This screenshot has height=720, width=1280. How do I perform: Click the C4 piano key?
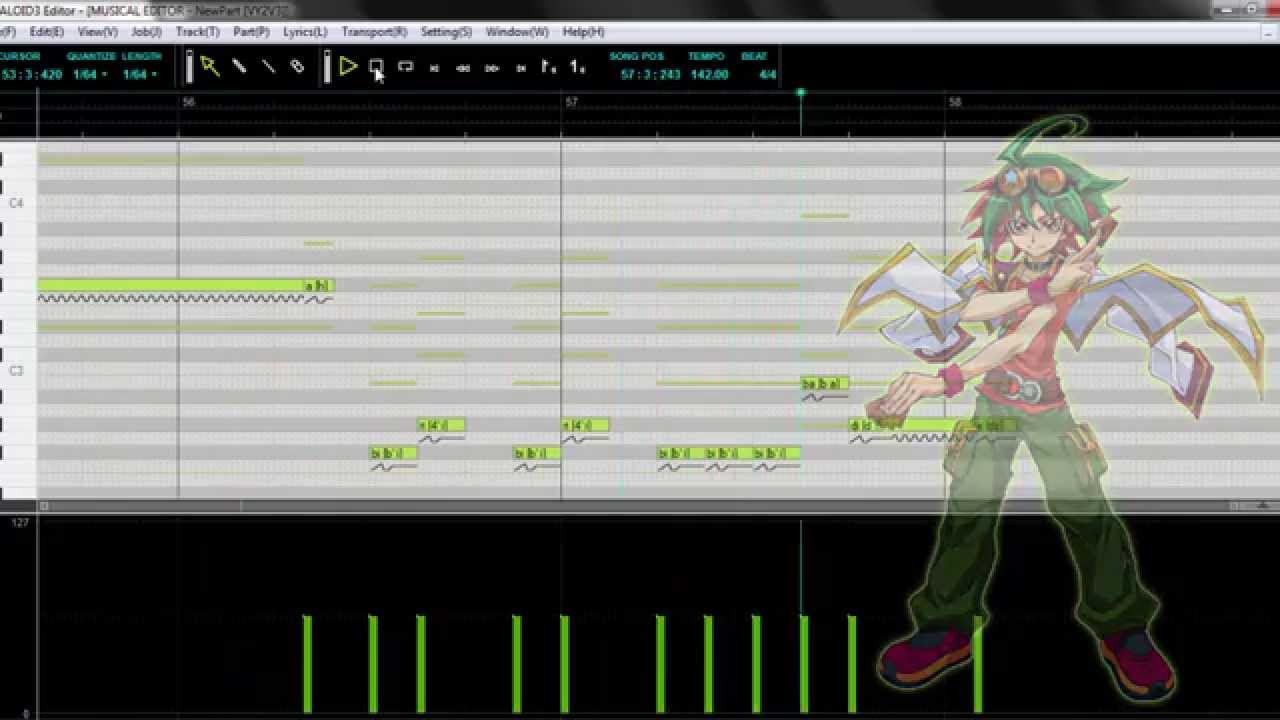point(16,203)
